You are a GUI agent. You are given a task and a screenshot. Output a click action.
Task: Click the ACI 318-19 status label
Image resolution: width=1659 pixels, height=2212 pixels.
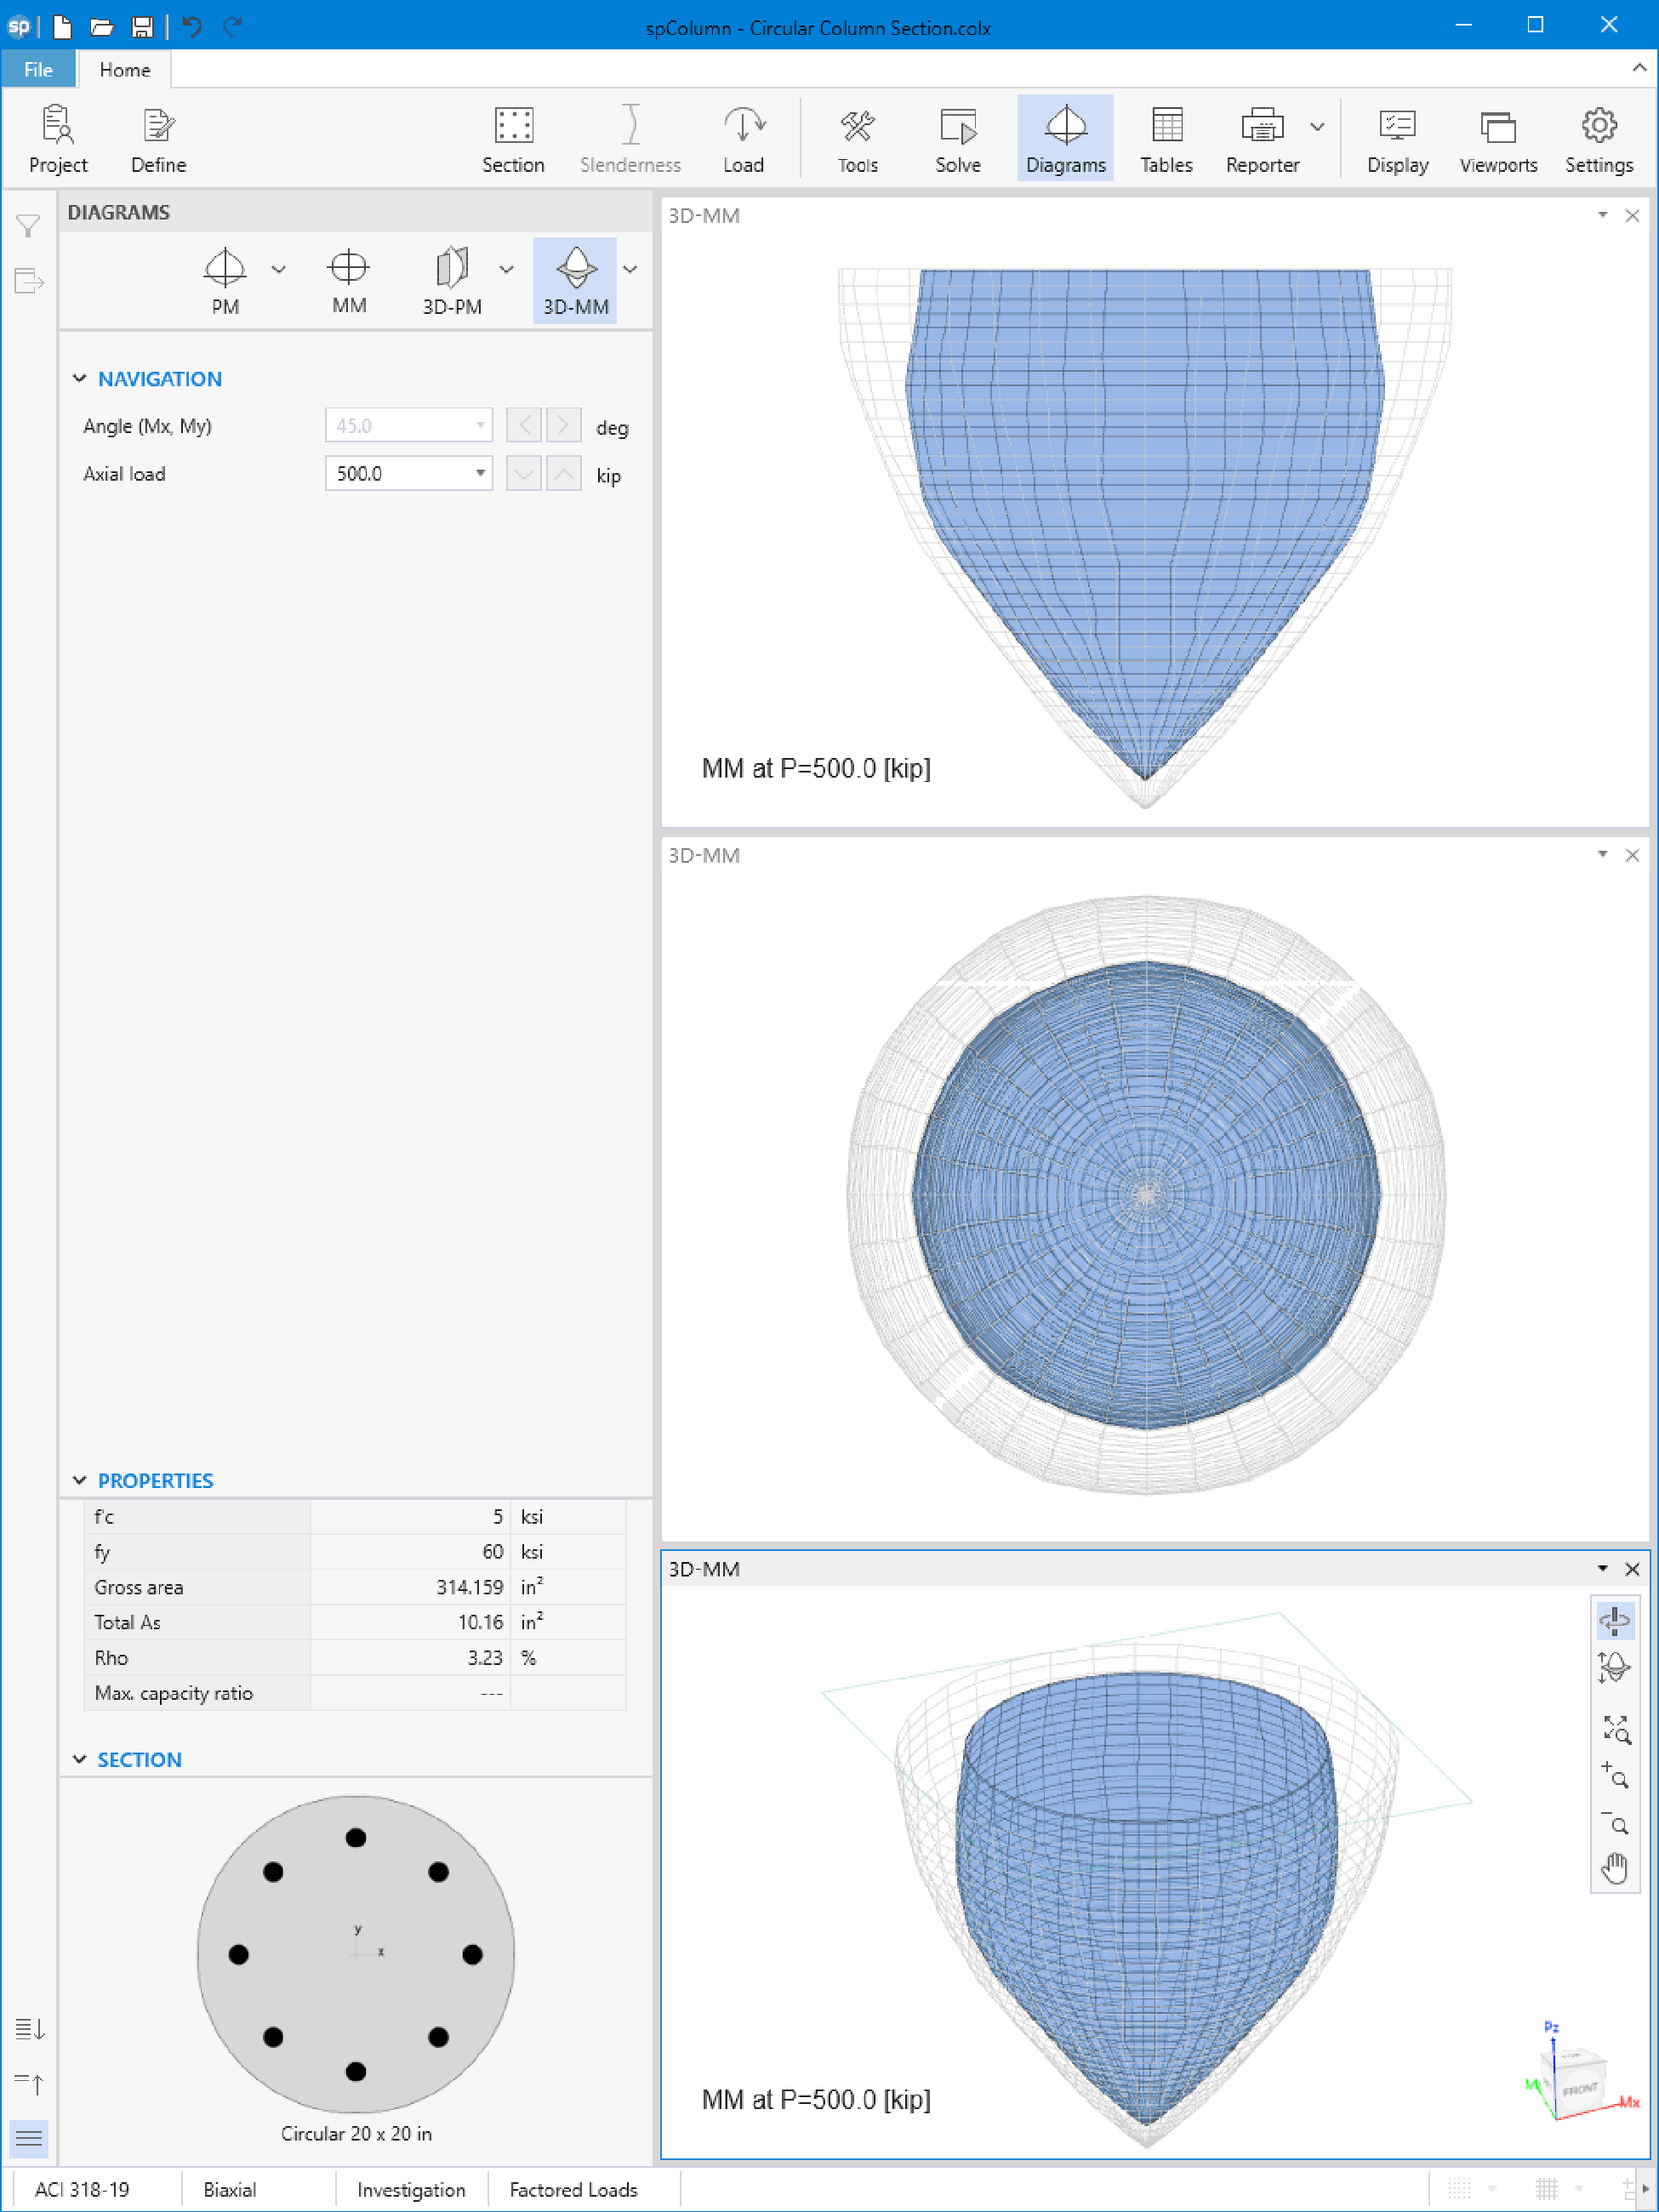click(82, 2189)
